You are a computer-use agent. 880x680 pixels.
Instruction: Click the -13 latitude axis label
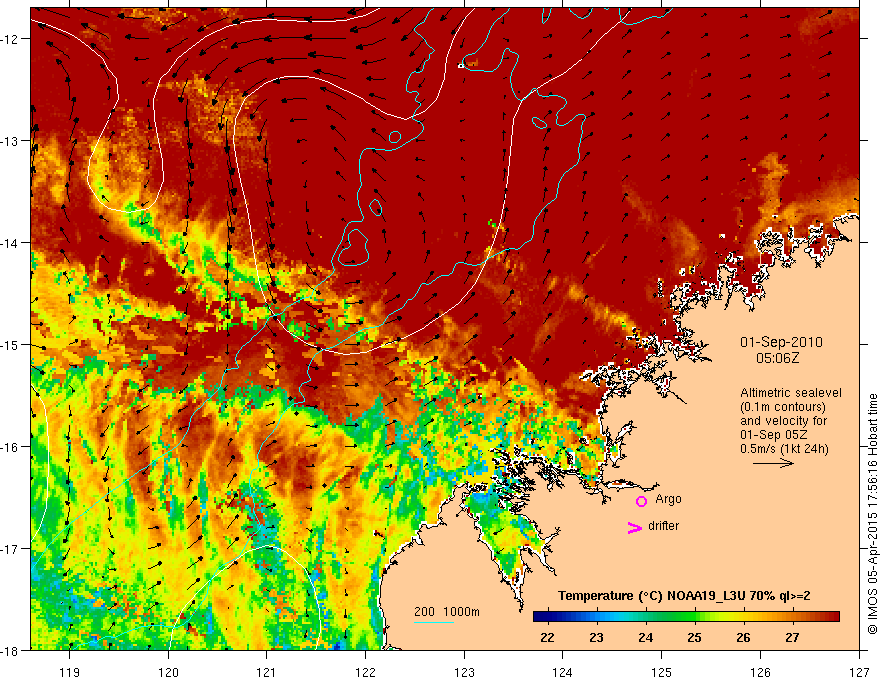[9, 141]
